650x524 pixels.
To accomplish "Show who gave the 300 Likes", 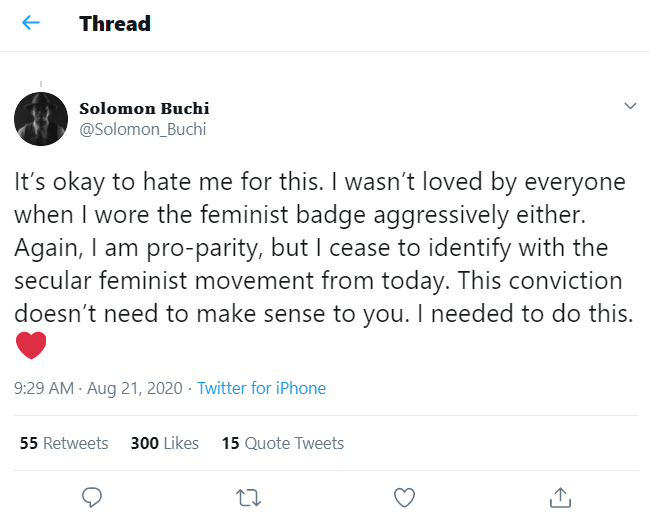I will 165,442.
